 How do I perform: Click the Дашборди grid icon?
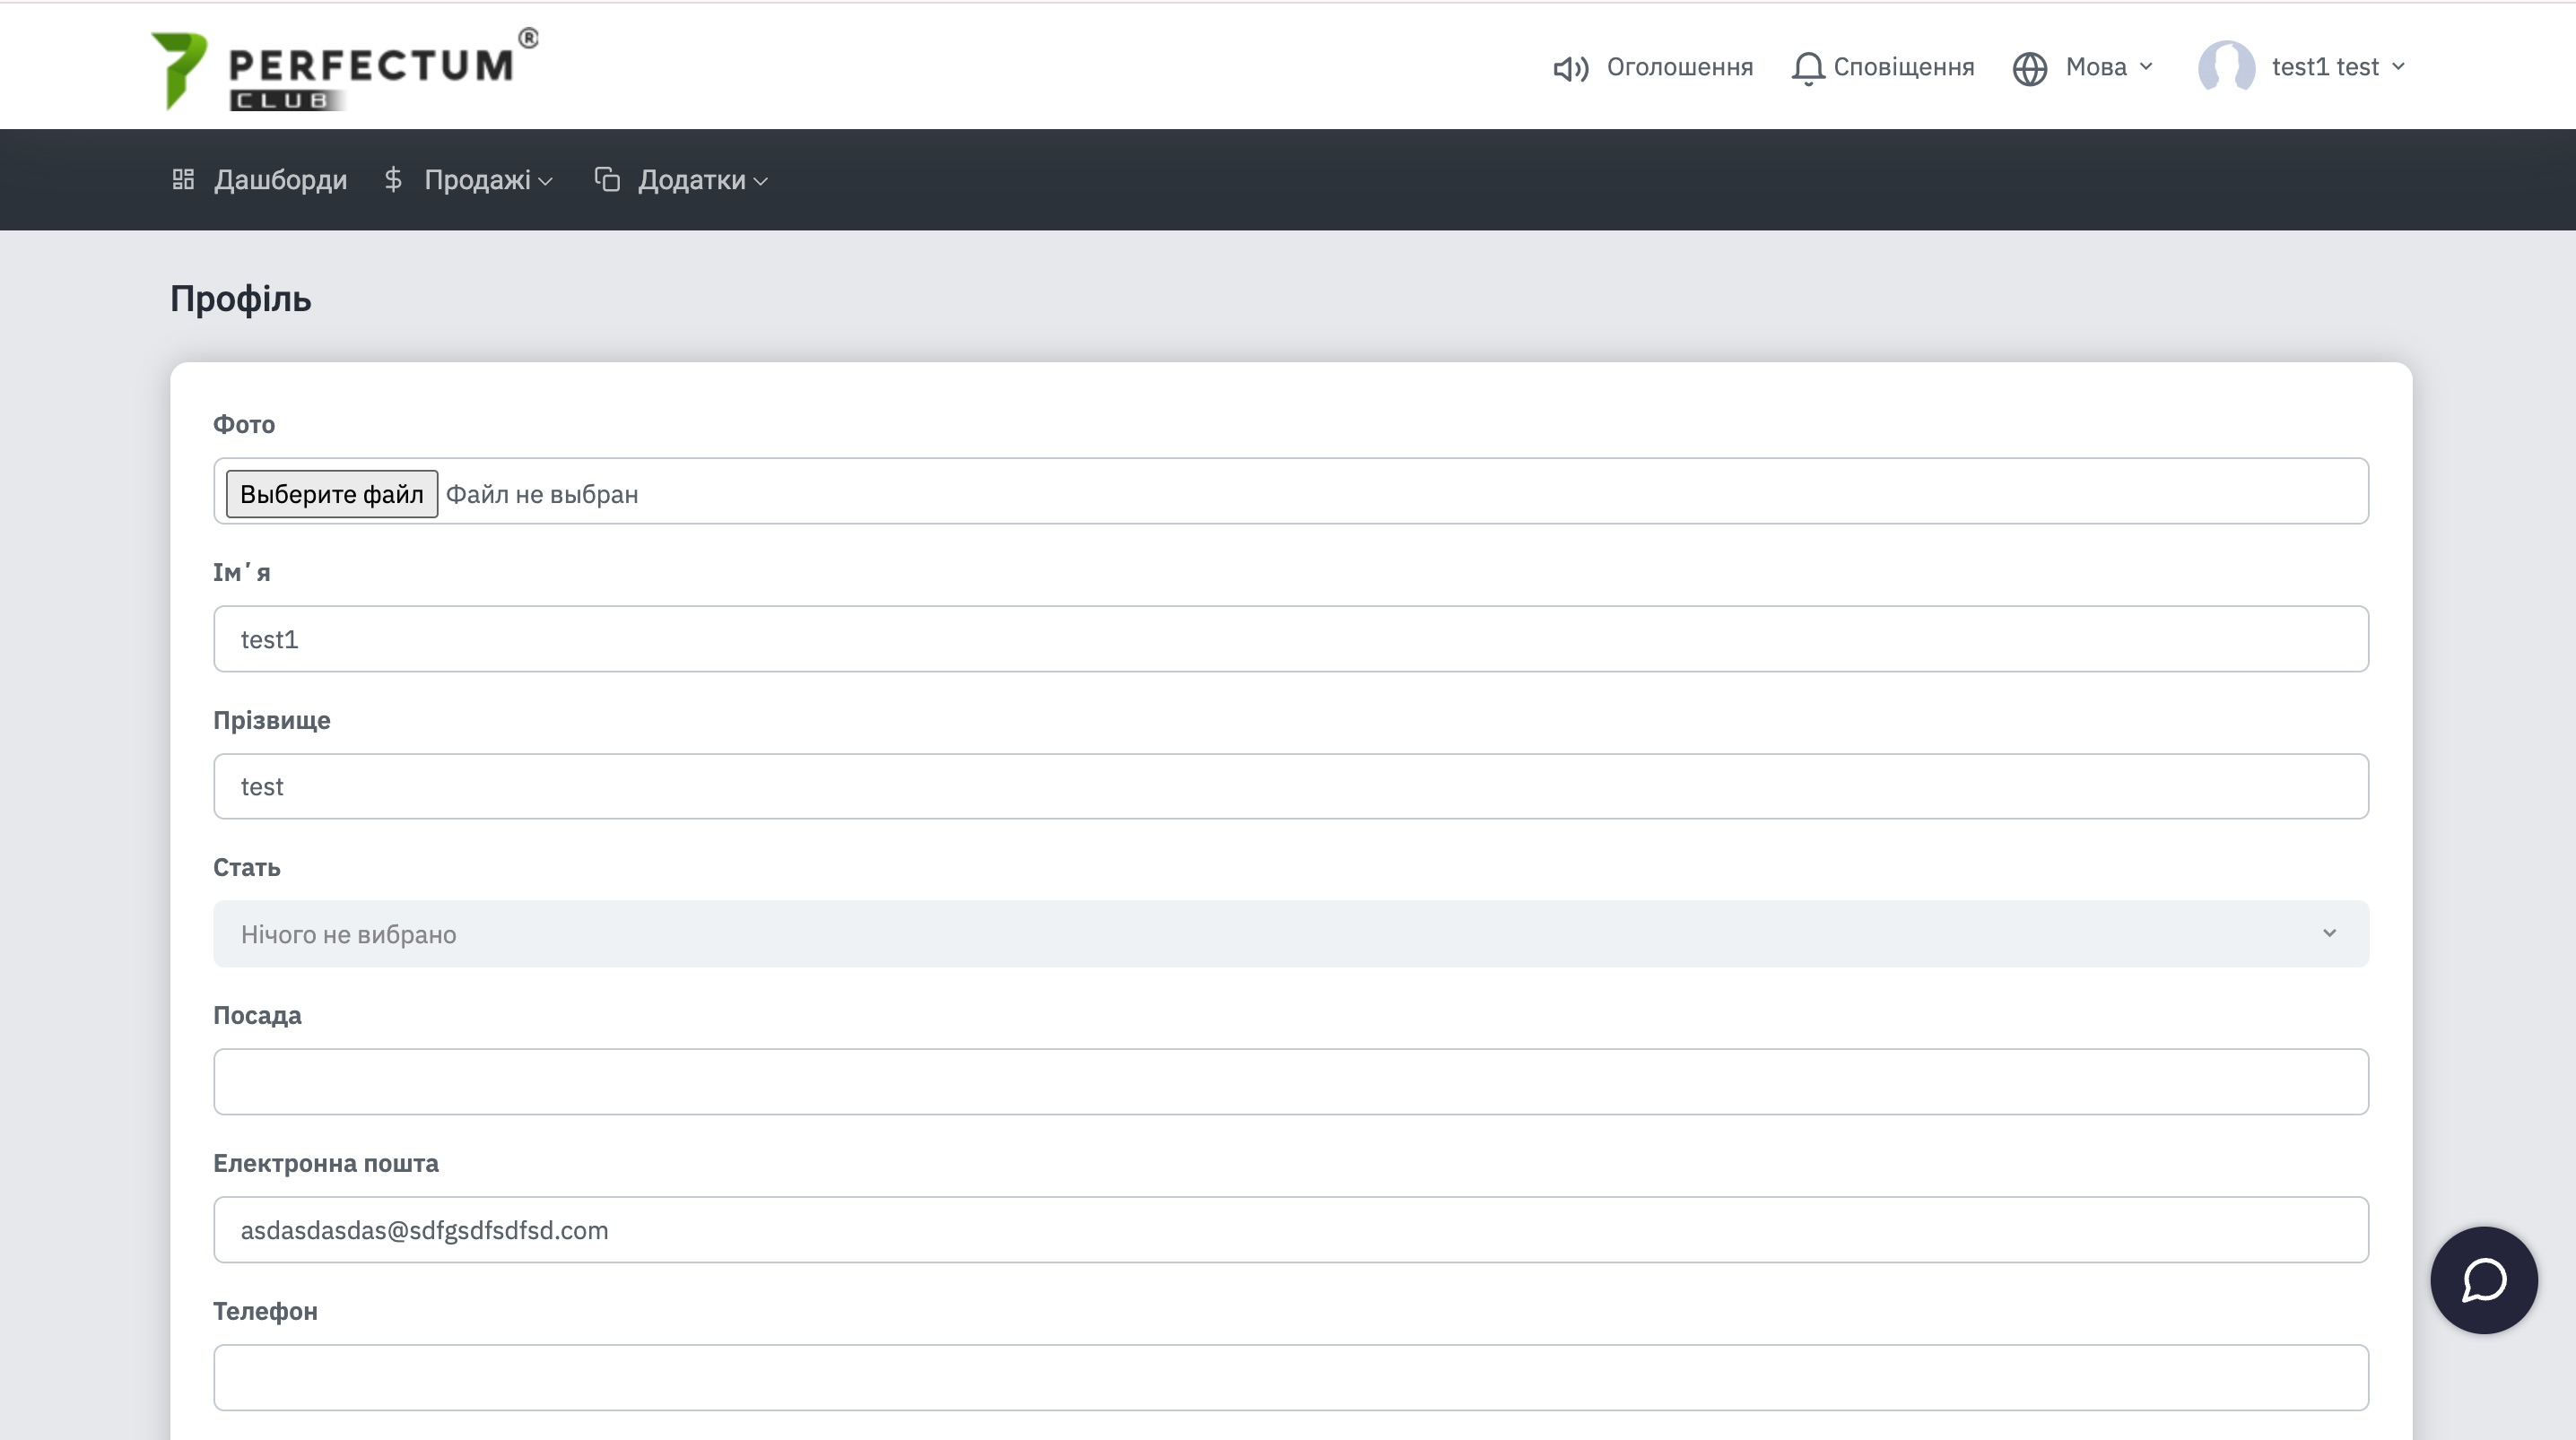pyautogui.click(x=182, y=180)
